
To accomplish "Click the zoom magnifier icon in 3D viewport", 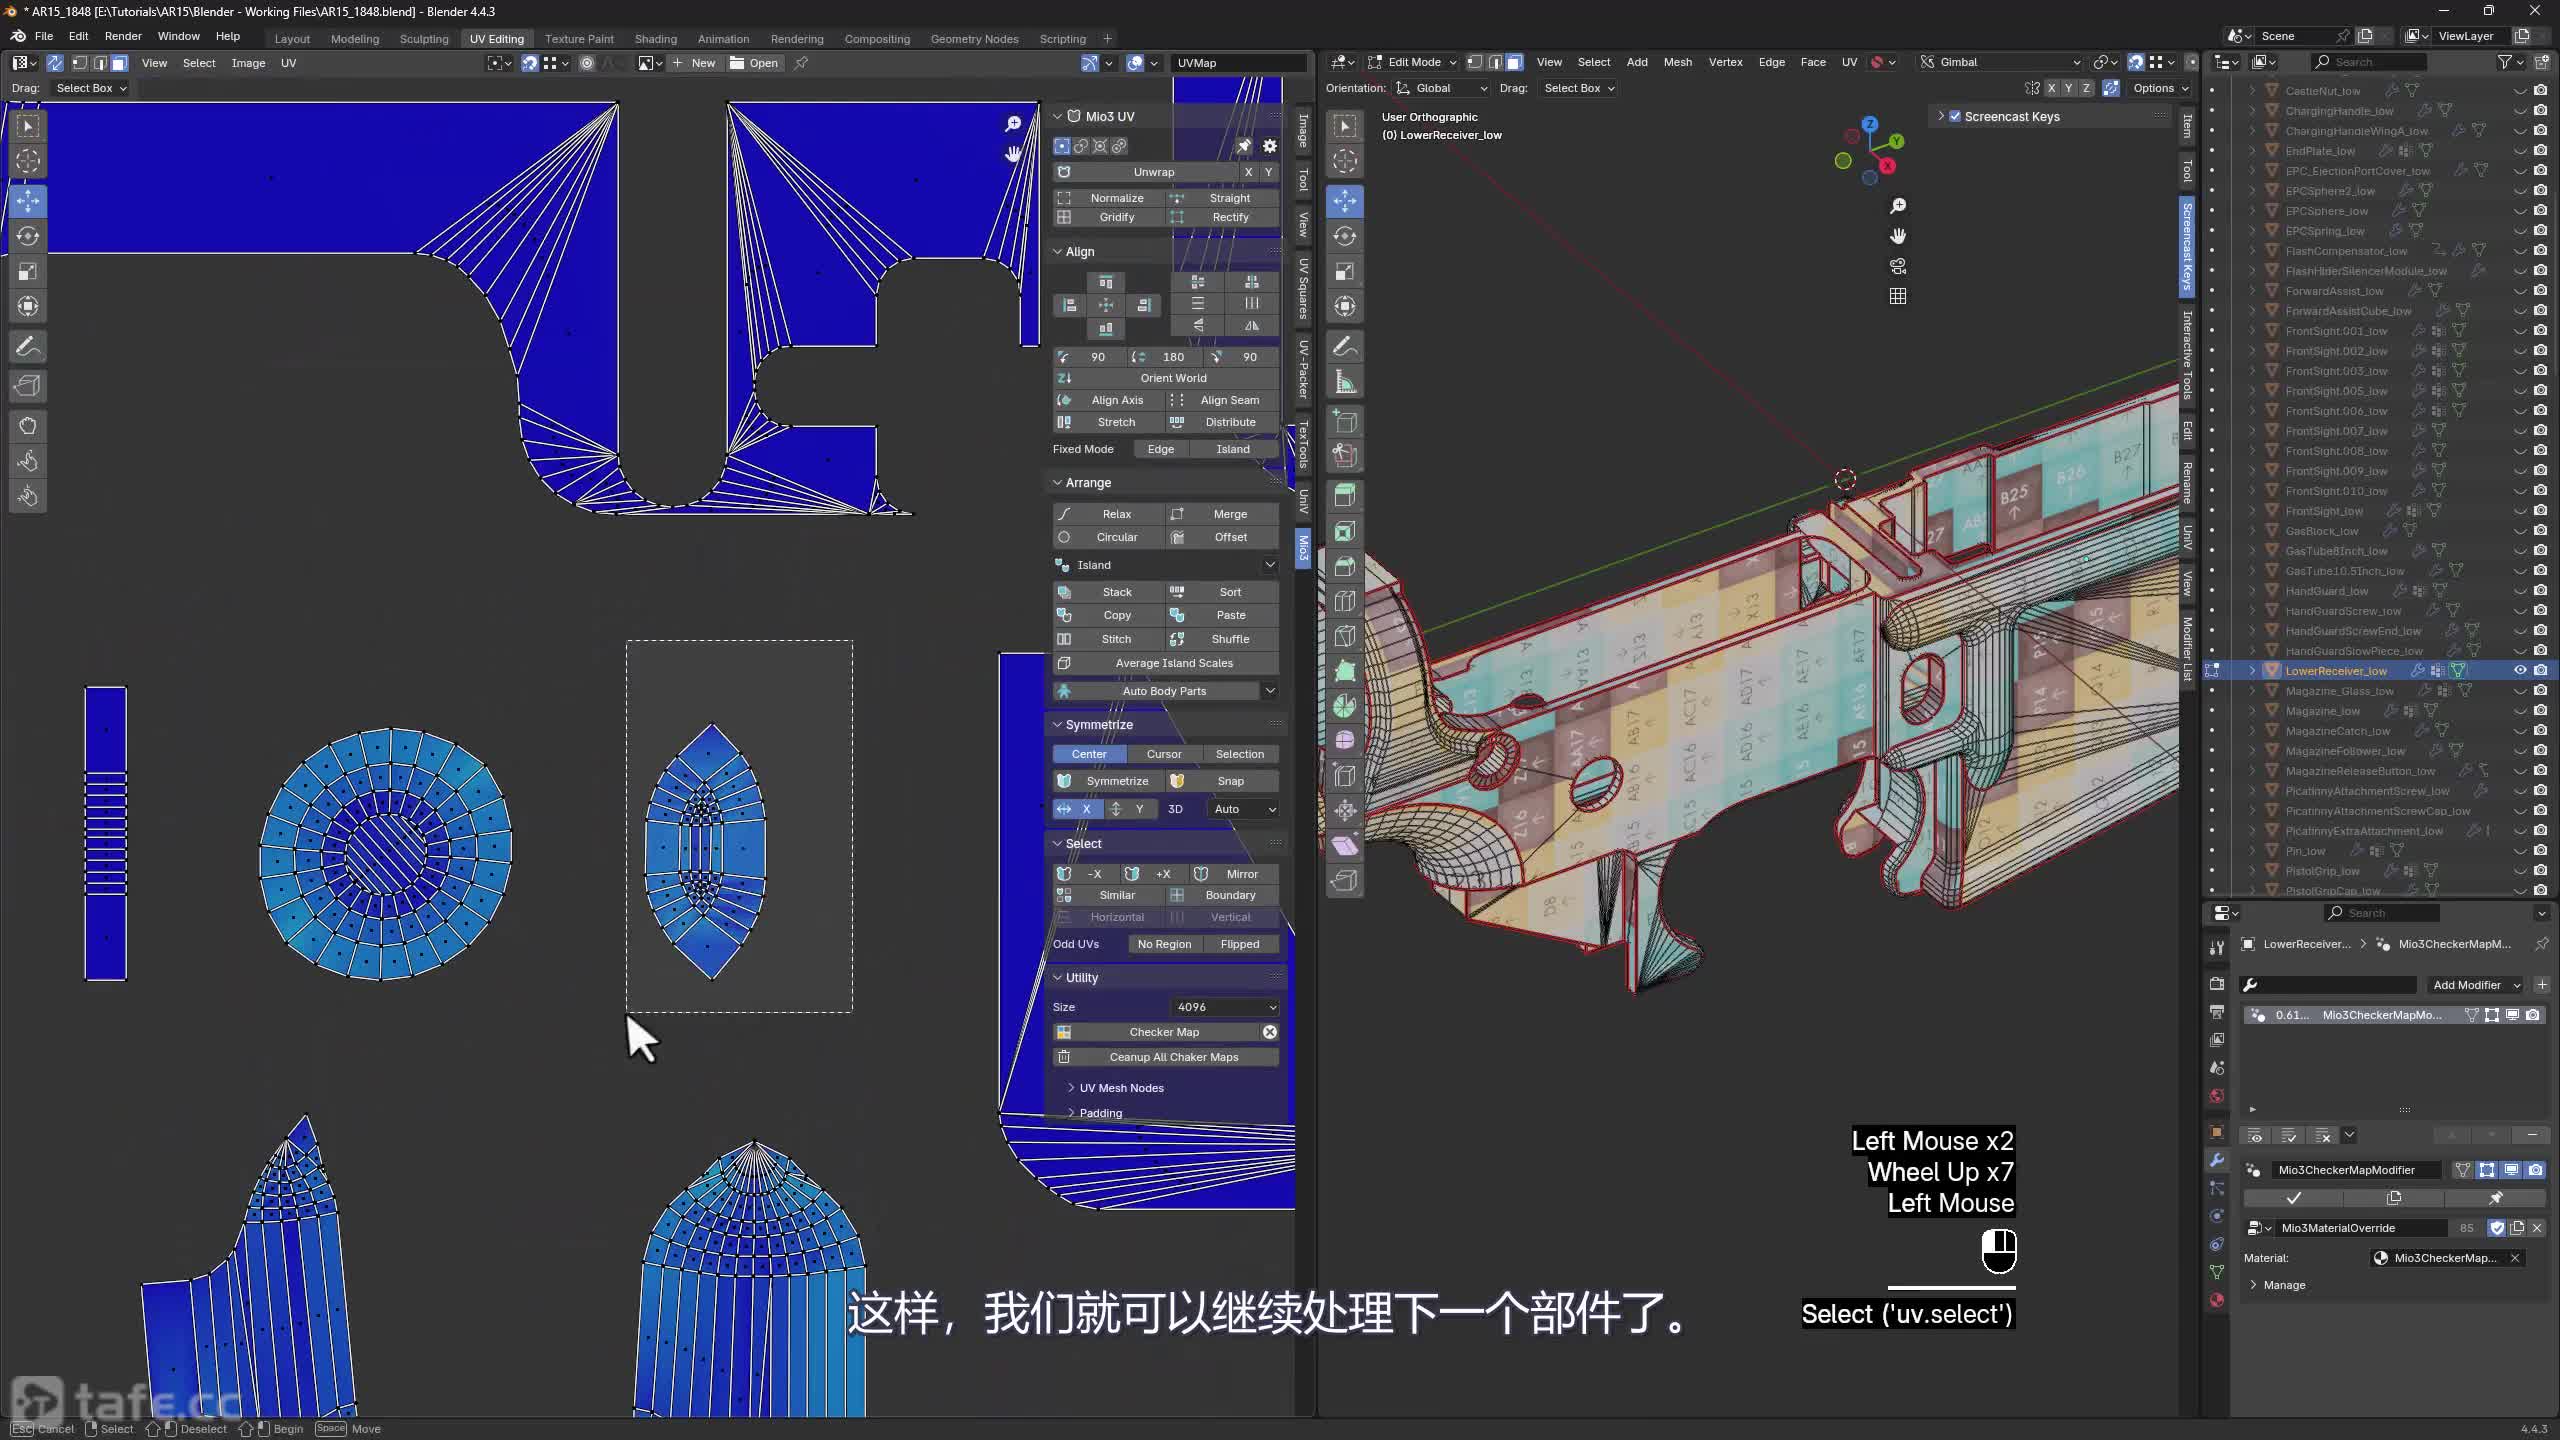I will [1897, 206].
